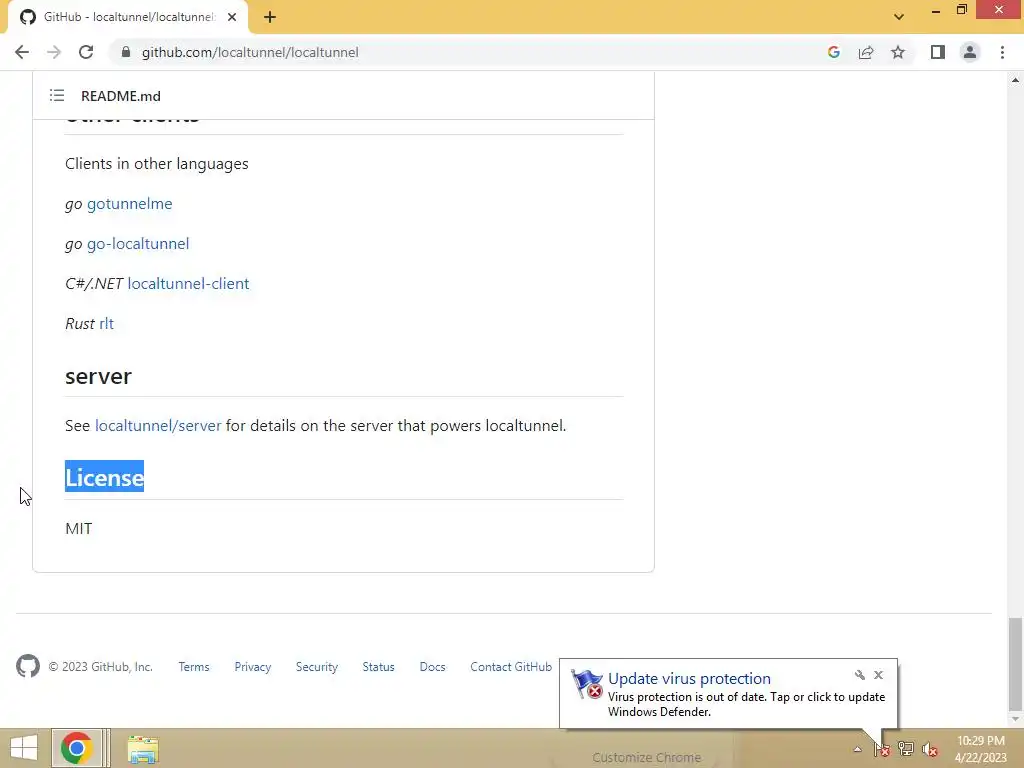Open the go-localtunnel link
The height and width of the screenshot is (768, 1024).
138,244
